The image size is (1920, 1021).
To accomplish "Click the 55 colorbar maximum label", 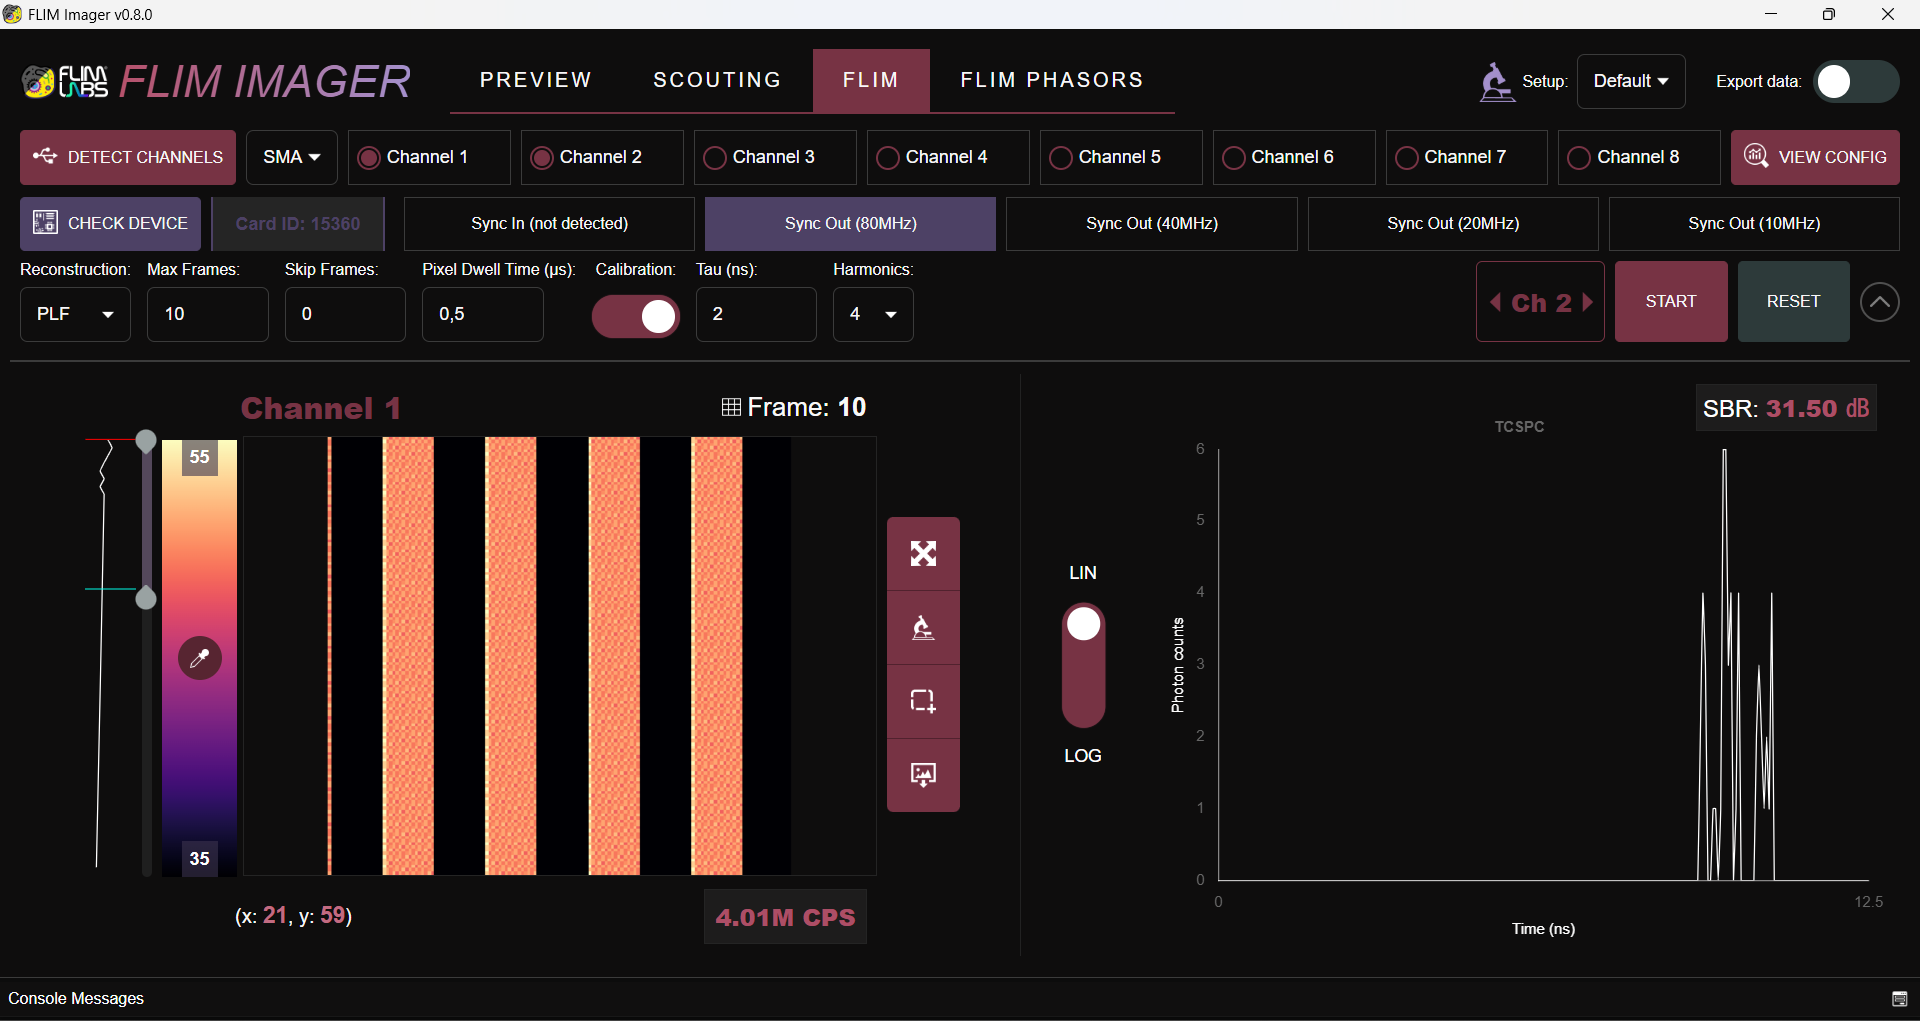I will pos(200,457).
